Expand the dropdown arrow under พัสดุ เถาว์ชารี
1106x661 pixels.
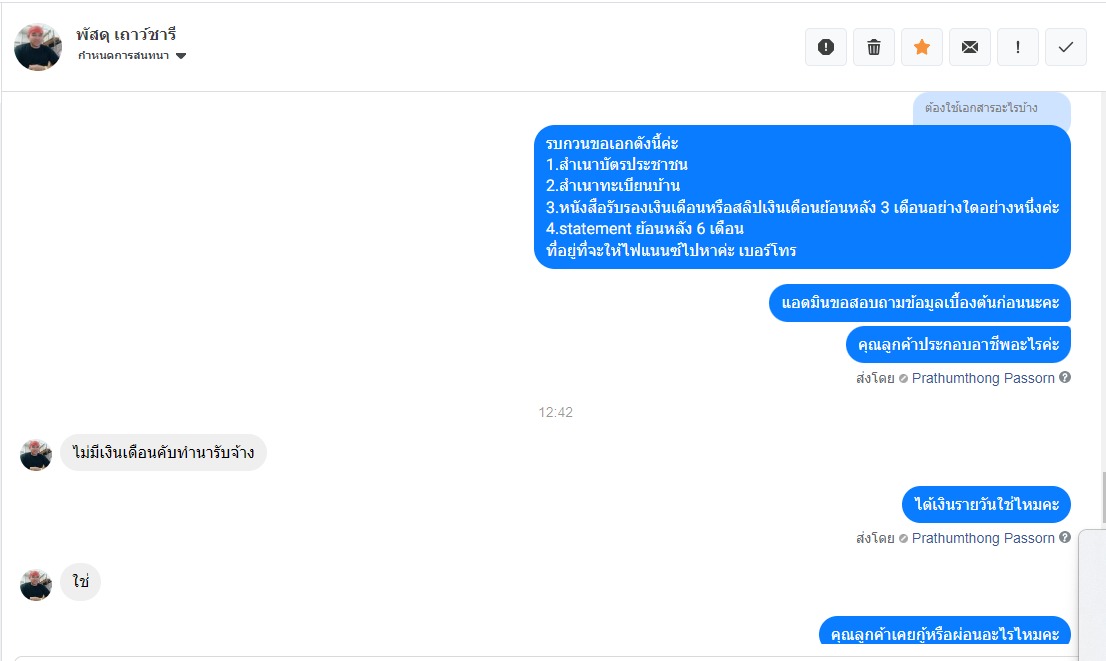(181, 56)
